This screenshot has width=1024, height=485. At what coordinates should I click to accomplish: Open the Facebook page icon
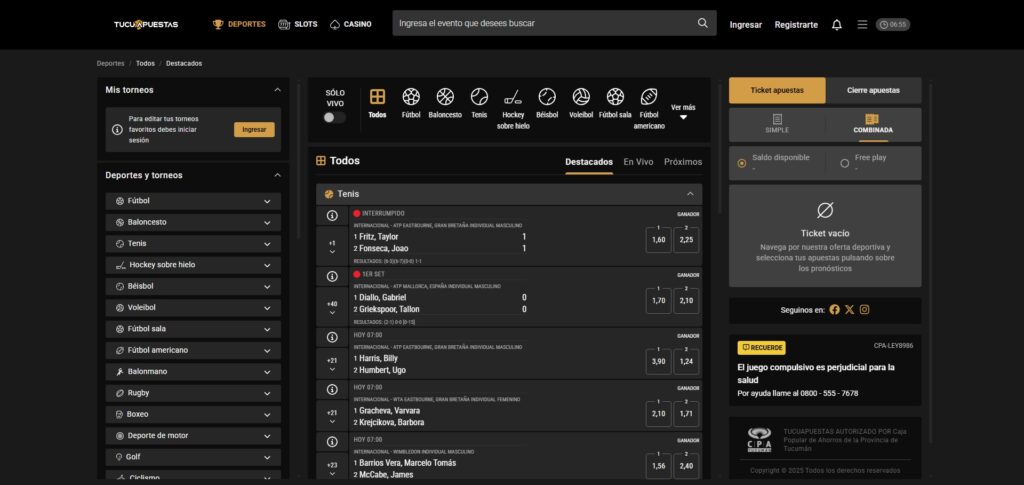[x=835, y=310]
